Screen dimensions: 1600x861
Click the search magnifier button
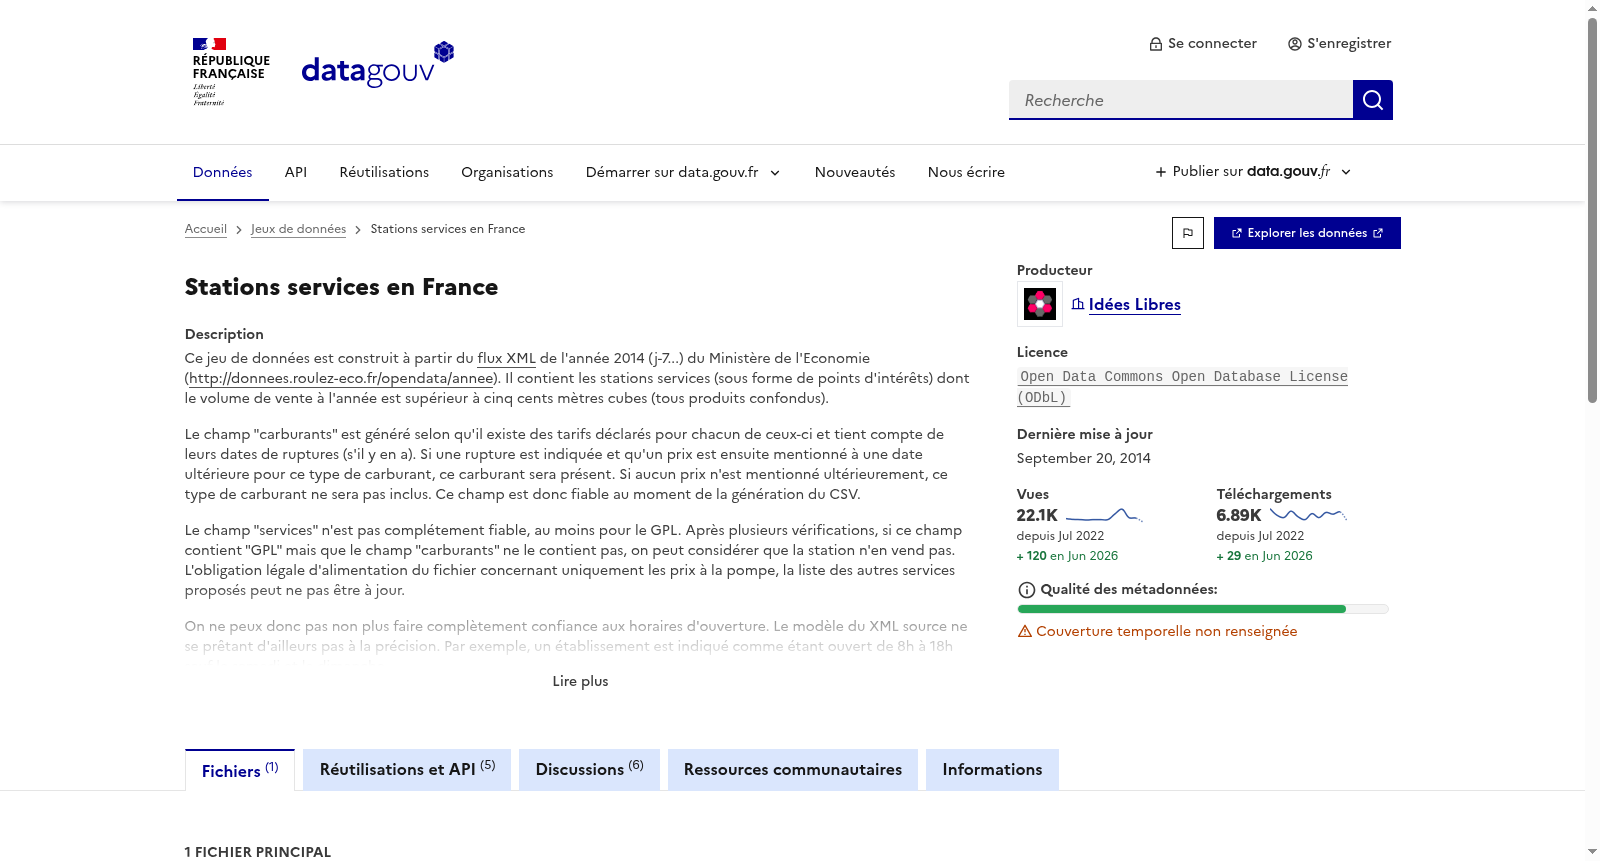[x=1372, y=100]
